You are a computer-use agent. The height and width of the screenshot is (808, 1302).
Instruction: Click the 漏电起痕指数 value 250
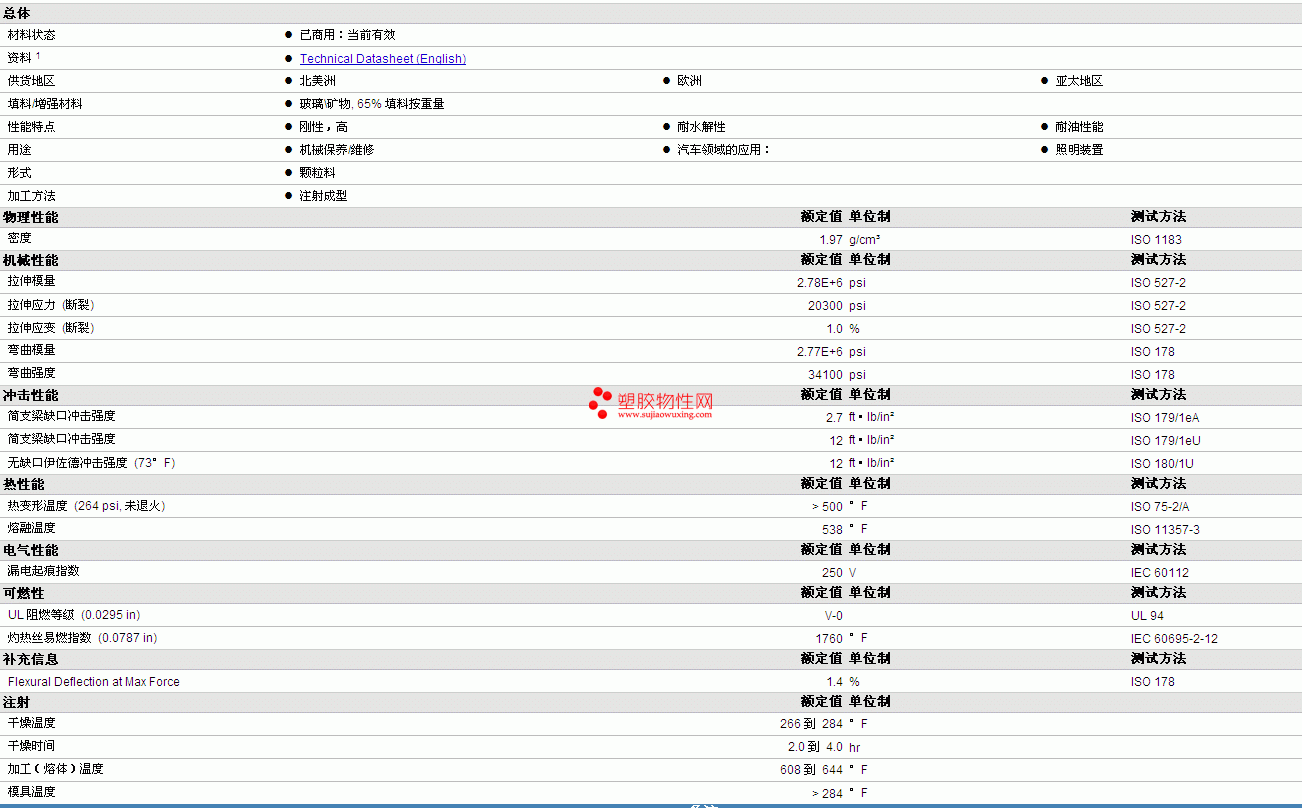[x=832, y=573]
